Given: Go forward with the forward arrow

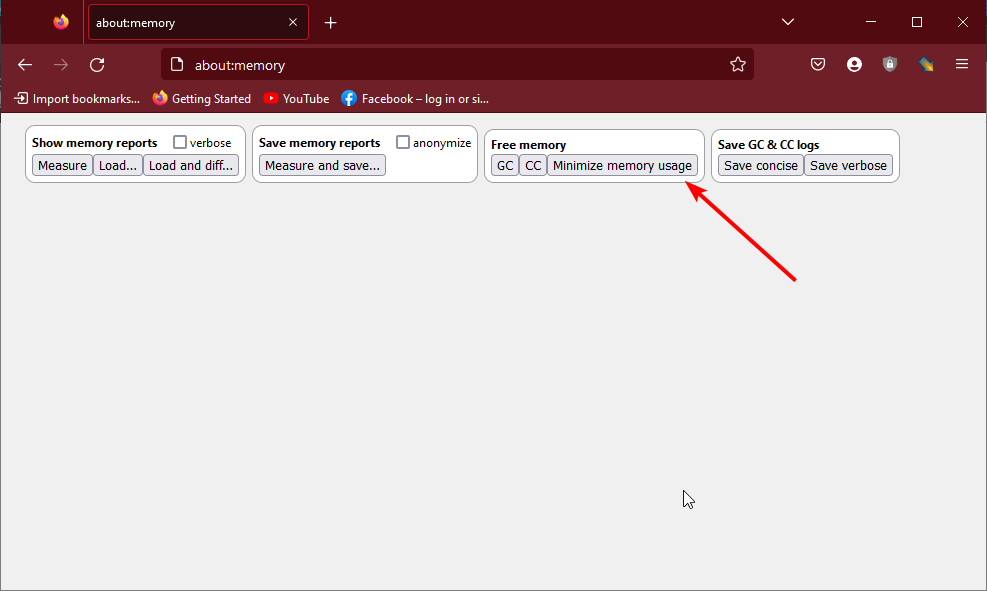Looking at the screenshot, I should [61, 65].
